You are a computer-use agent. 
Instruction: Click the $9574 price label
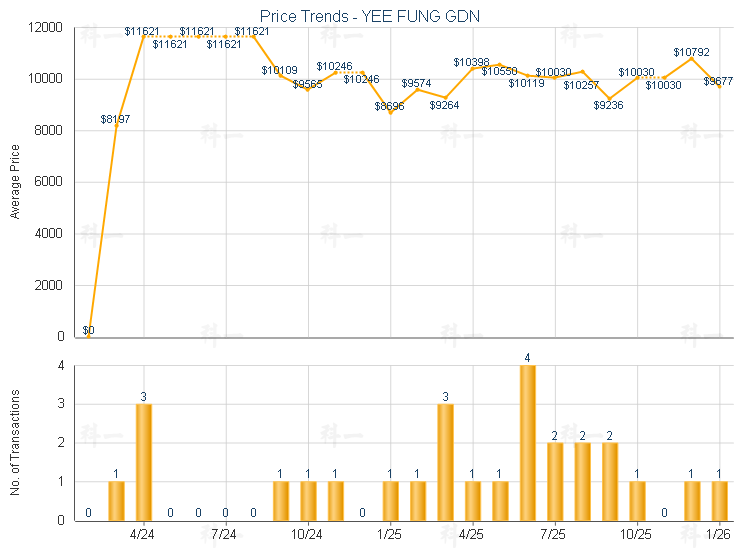417,83
